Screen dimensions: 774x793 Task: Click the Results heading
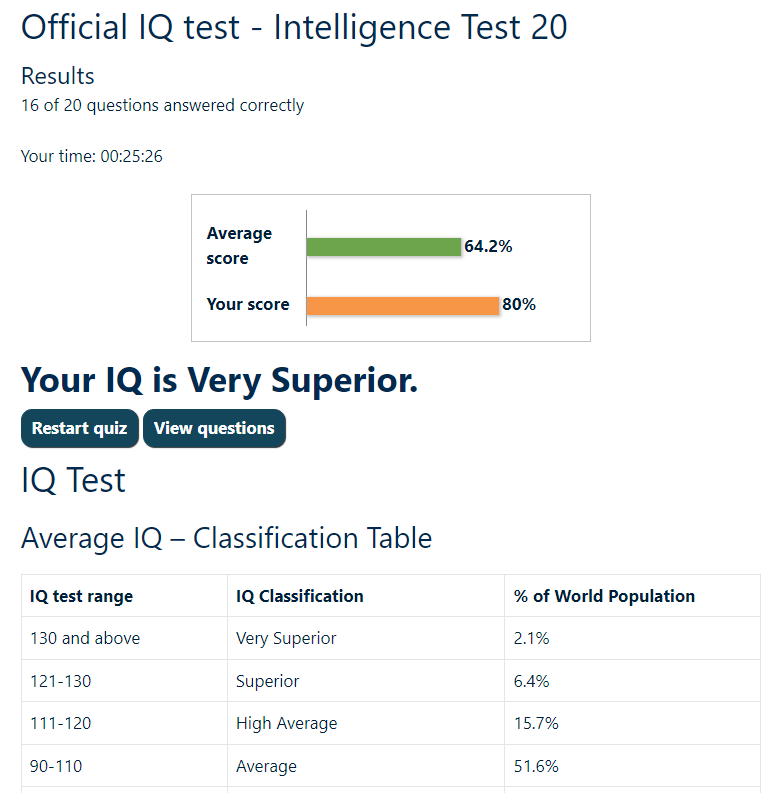(58, 76)
